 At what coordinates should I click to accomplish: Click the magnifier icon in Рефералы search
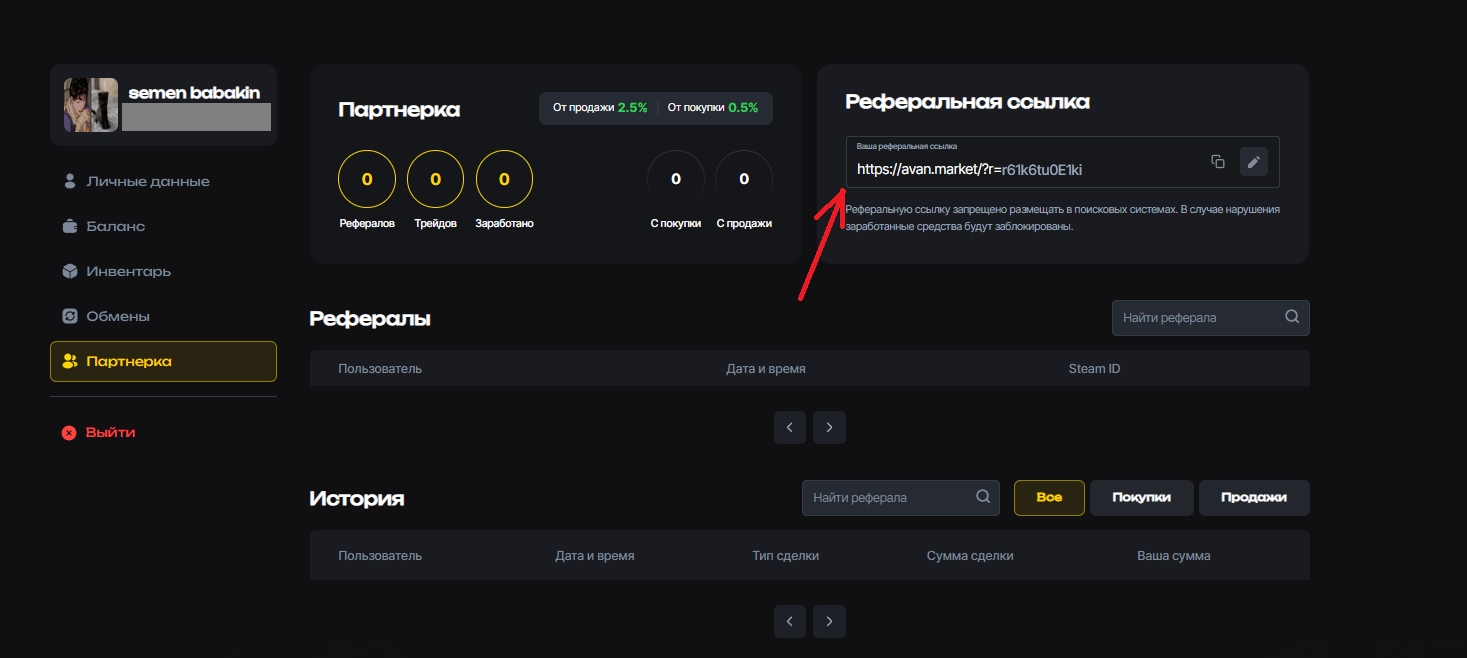[1291, 317]
